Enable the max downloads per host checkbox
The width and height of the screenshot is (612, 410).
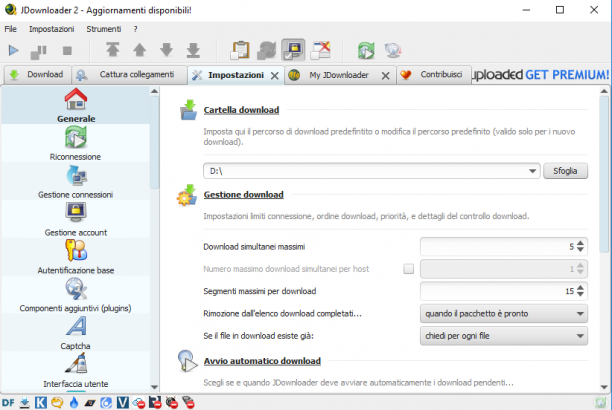point(408,269)
